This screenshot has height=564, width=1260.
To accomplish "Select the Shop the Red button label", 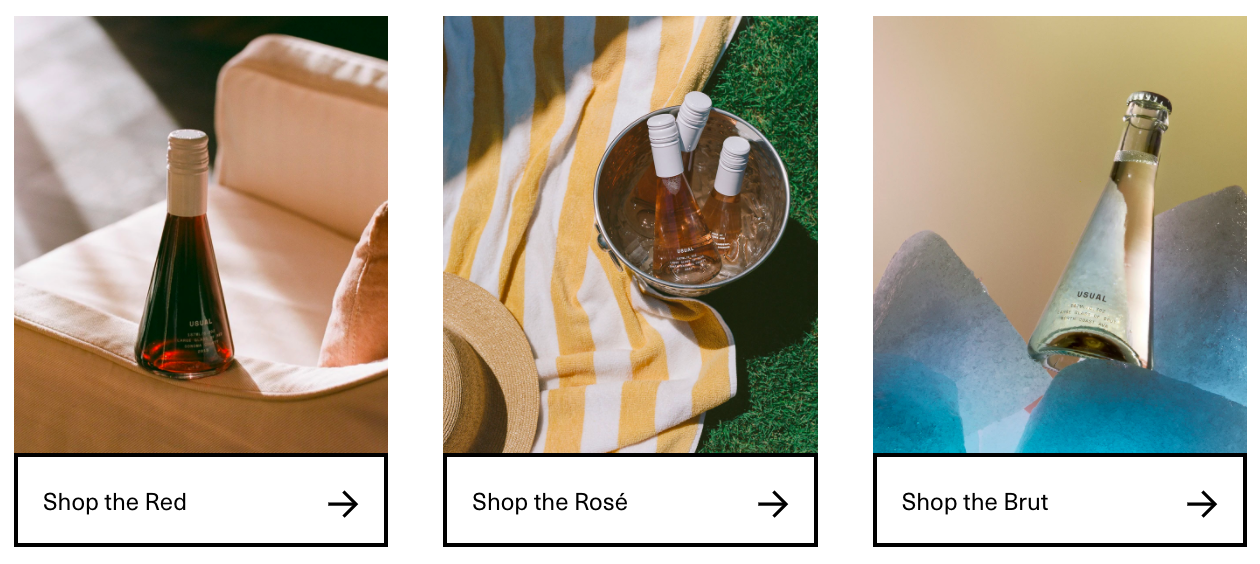I will (115, 502).
